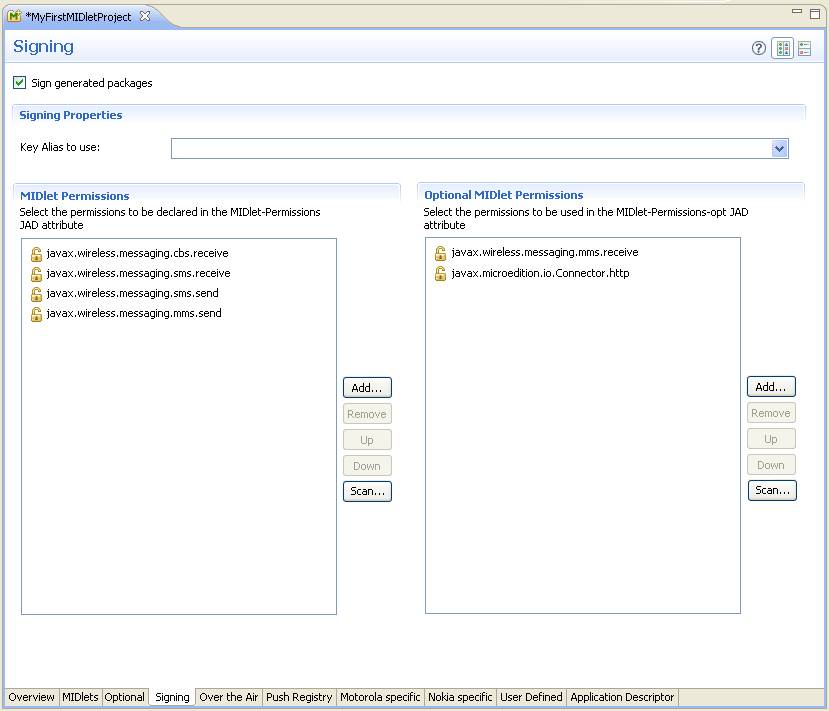Screen dimensions: 829x711
Task: Click the help question mark icon
Action: point(759,48)
